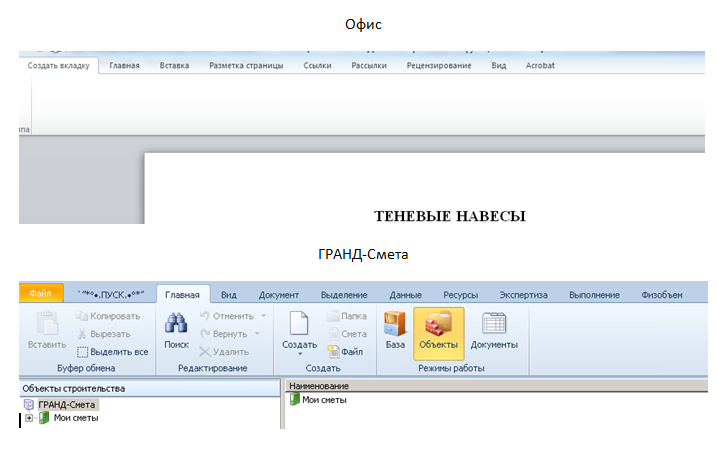The image size is (717, 458).
Task: Switch to Документы mode
Action: (x=494, y=331)
